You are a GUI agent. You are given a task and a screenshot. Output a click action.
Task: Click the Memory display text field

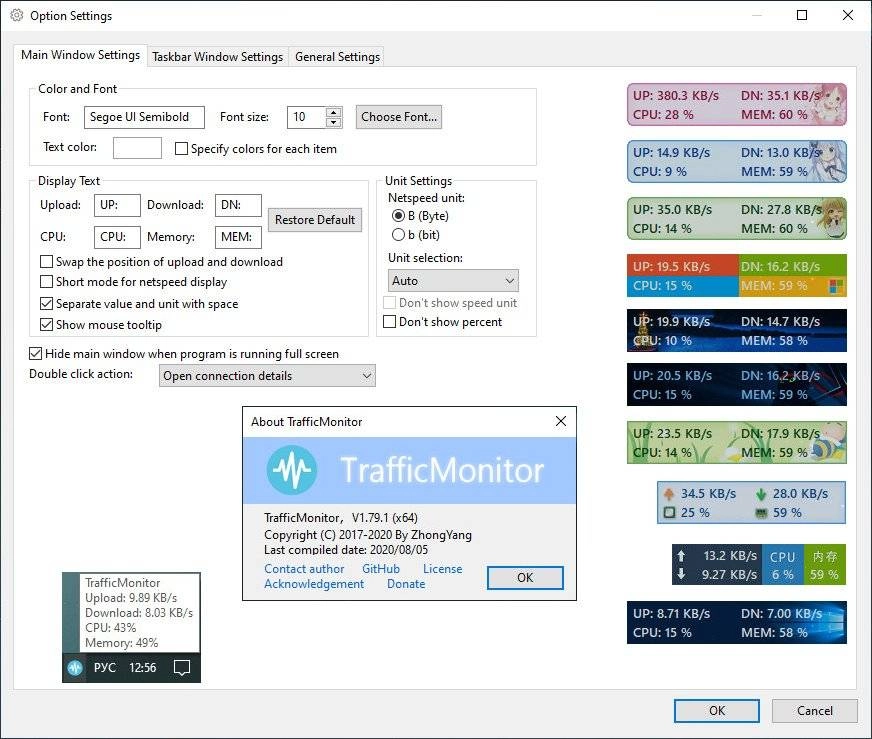(238, 237)
